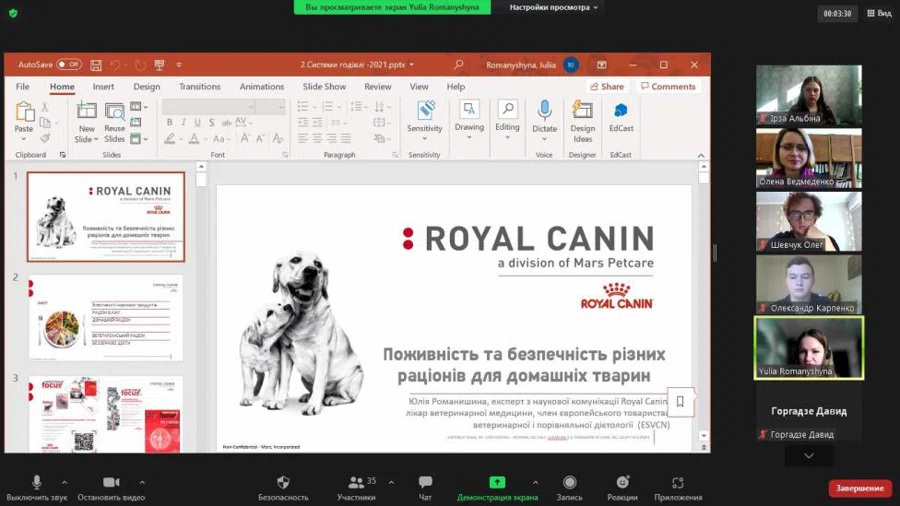Open Zoom participants list (Участники)

pos(356,488)
